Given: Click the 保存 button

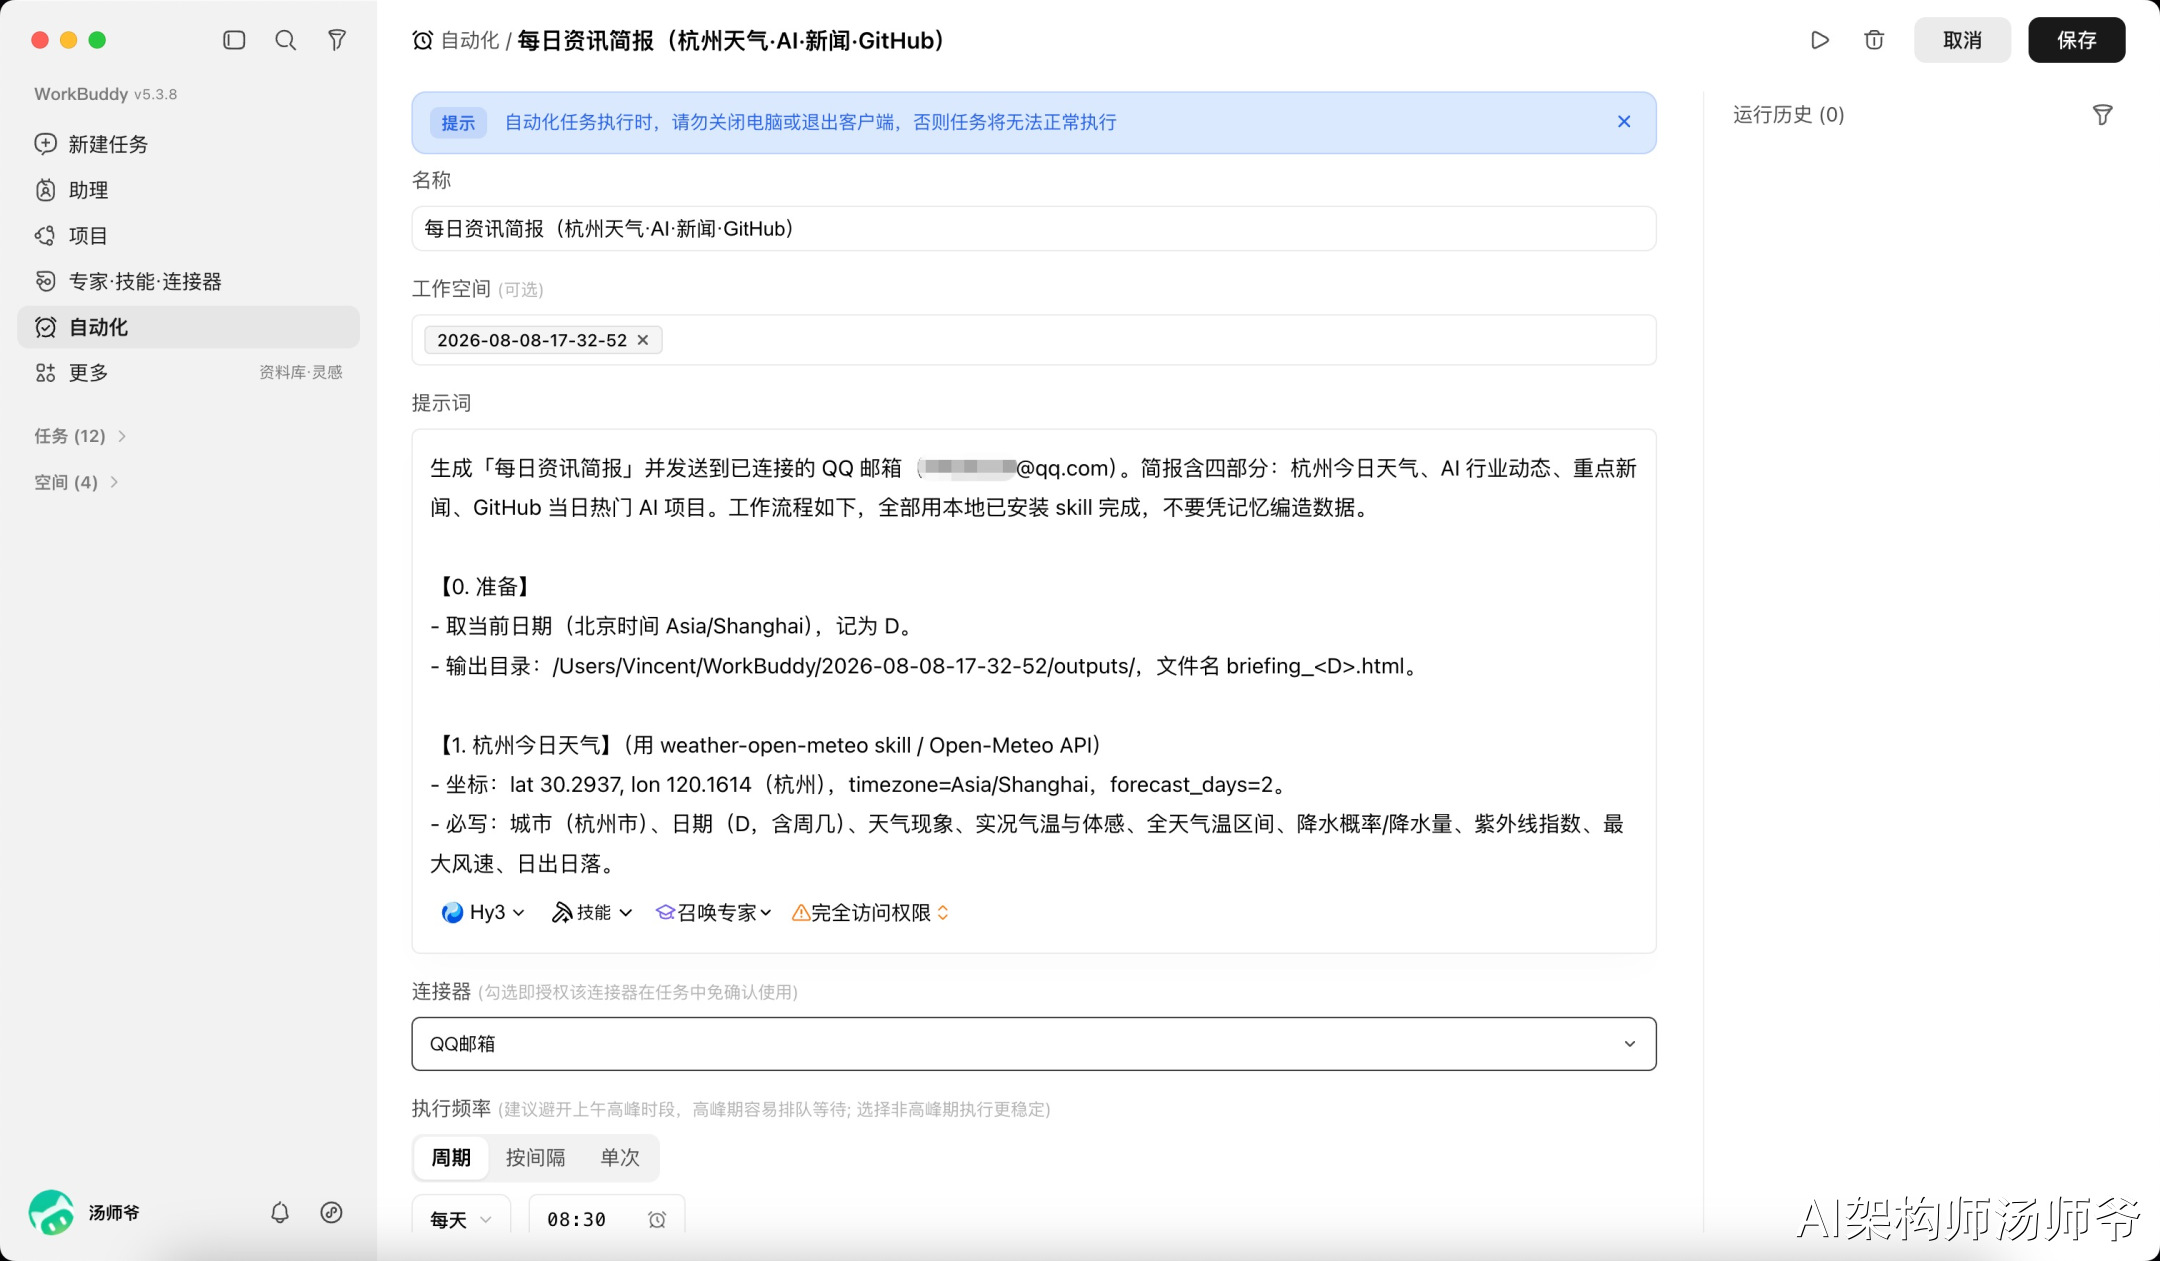Looking at the screenshot, I should pyautogui.click(x=2076, y=40).
